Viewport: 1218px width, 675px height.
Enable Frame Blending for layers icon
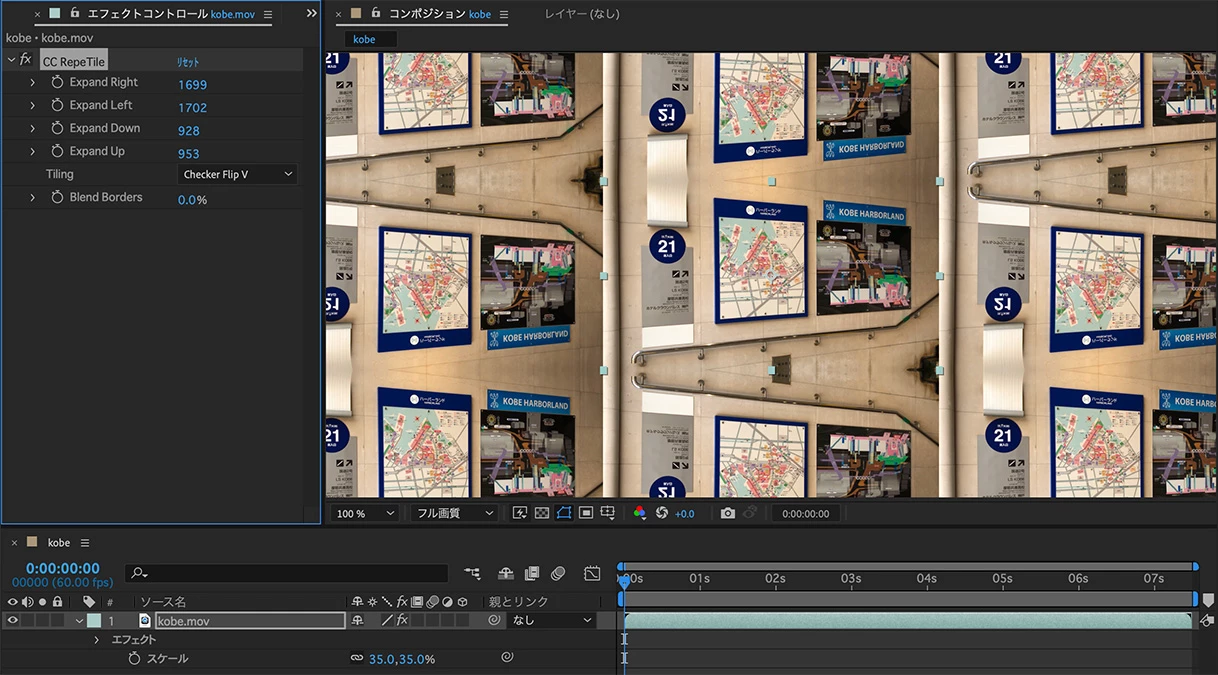[532, 573]
